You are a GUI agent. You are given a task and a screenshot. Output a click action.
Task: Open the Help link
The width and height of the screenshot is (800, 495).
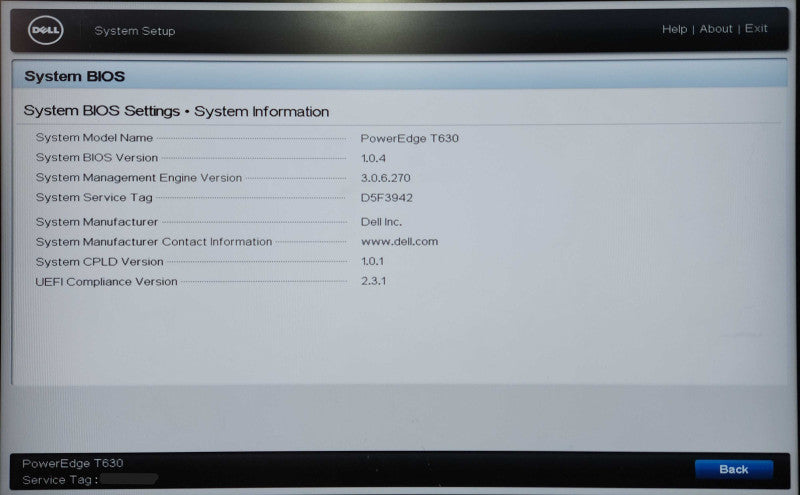coord(674,29)
